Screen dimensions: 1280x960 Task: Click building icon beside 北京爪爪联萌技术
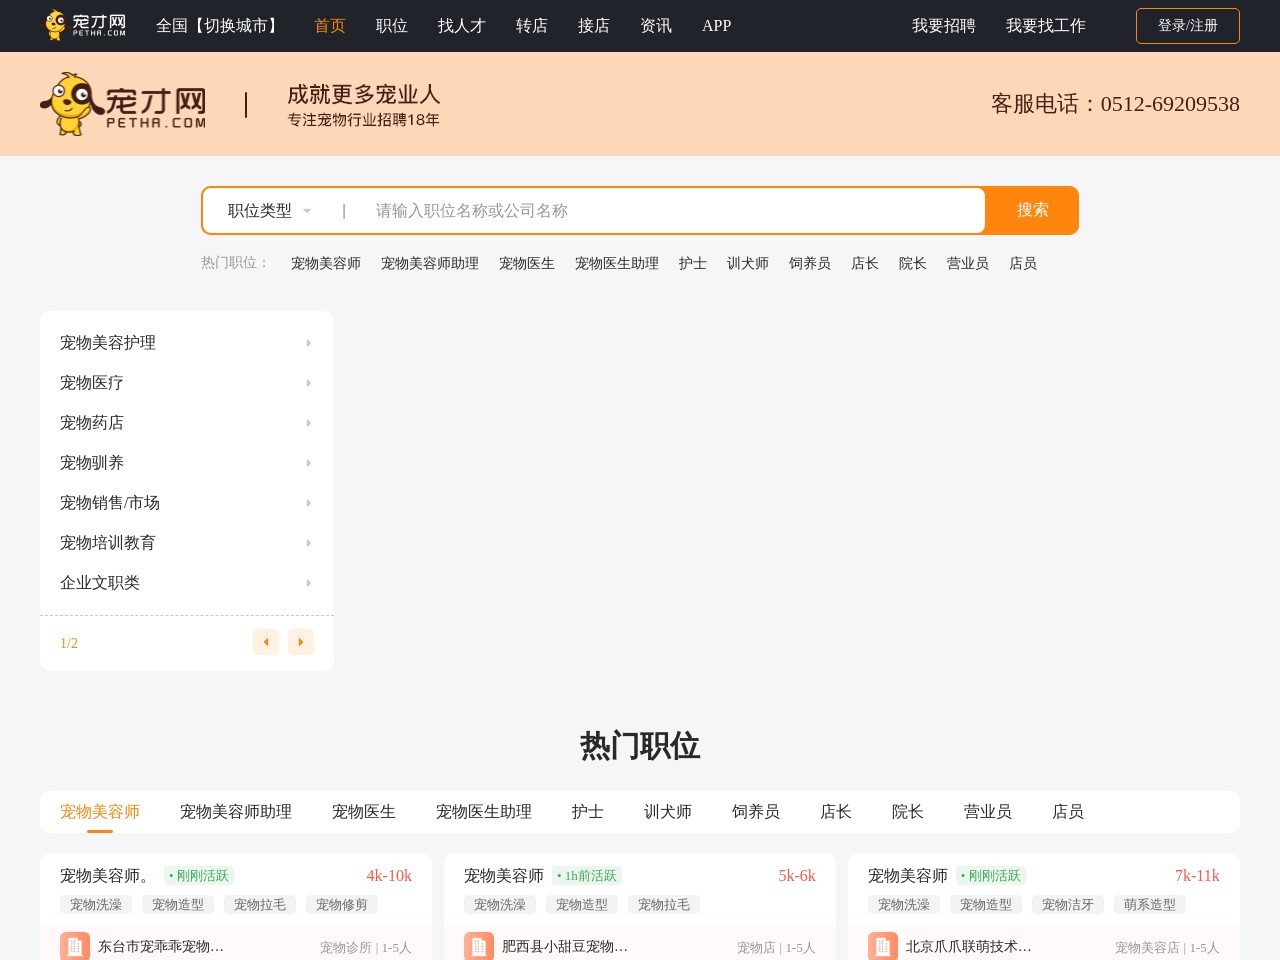[883, 946]
